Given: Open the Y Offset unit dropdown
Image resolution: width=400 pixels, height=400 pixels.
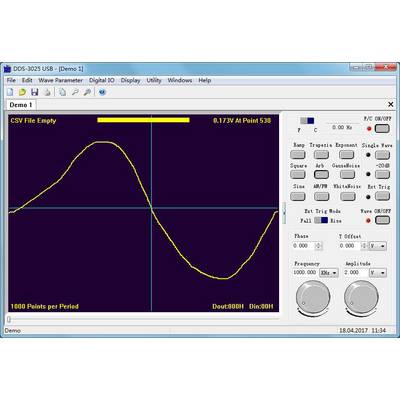Looking at the screenshot, I should click(378, 246).
